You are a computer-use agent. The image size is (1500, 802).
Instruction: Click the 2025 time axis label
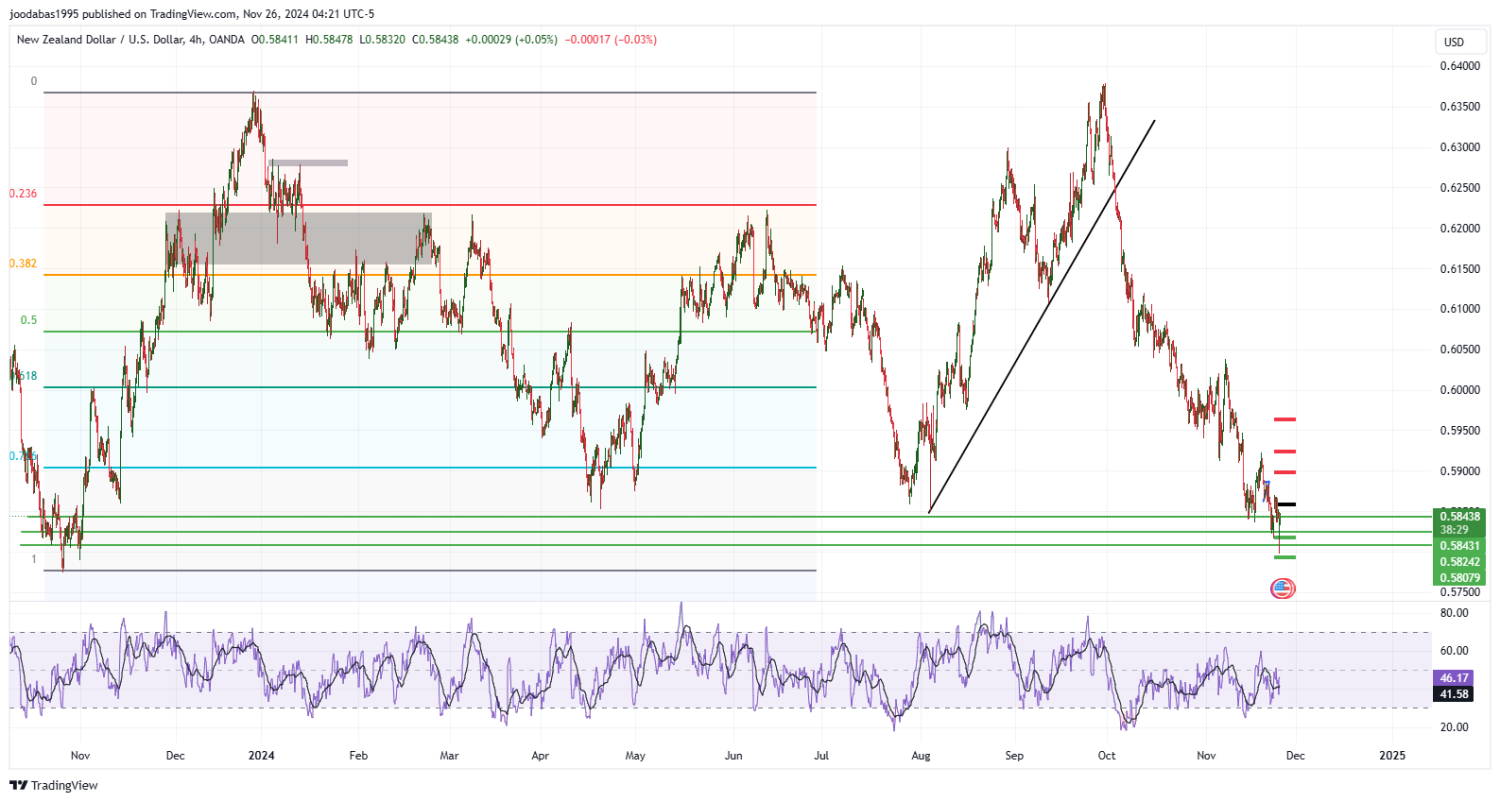coord(1391,755)
